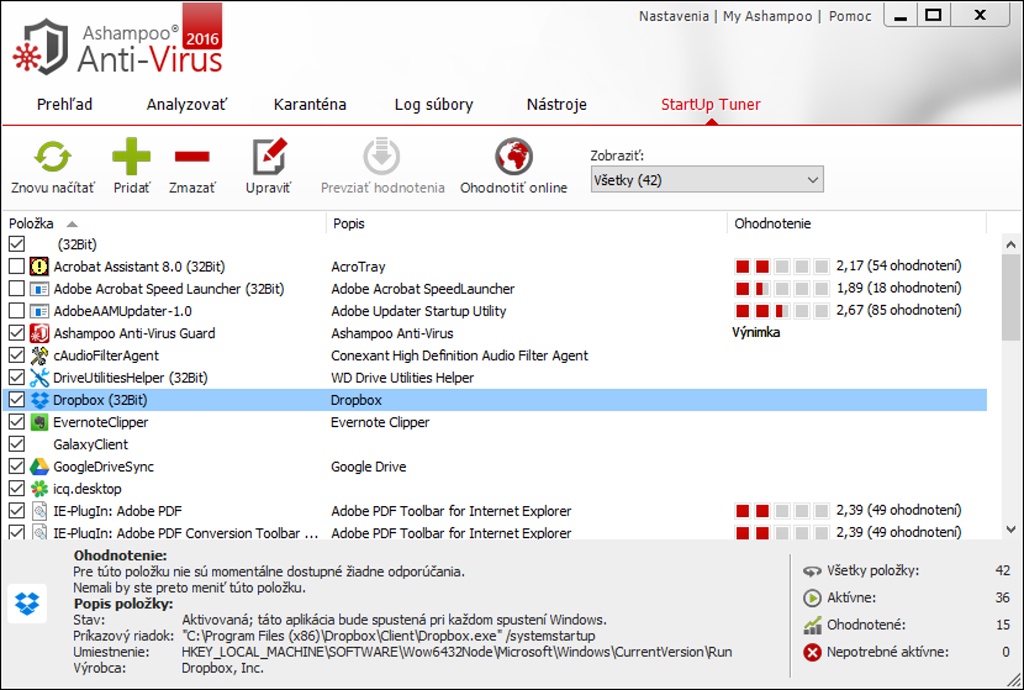The image size is (1024, 690).
Task: Click the rating bar for Acrobat Assistant
Action: click(782, 267)
